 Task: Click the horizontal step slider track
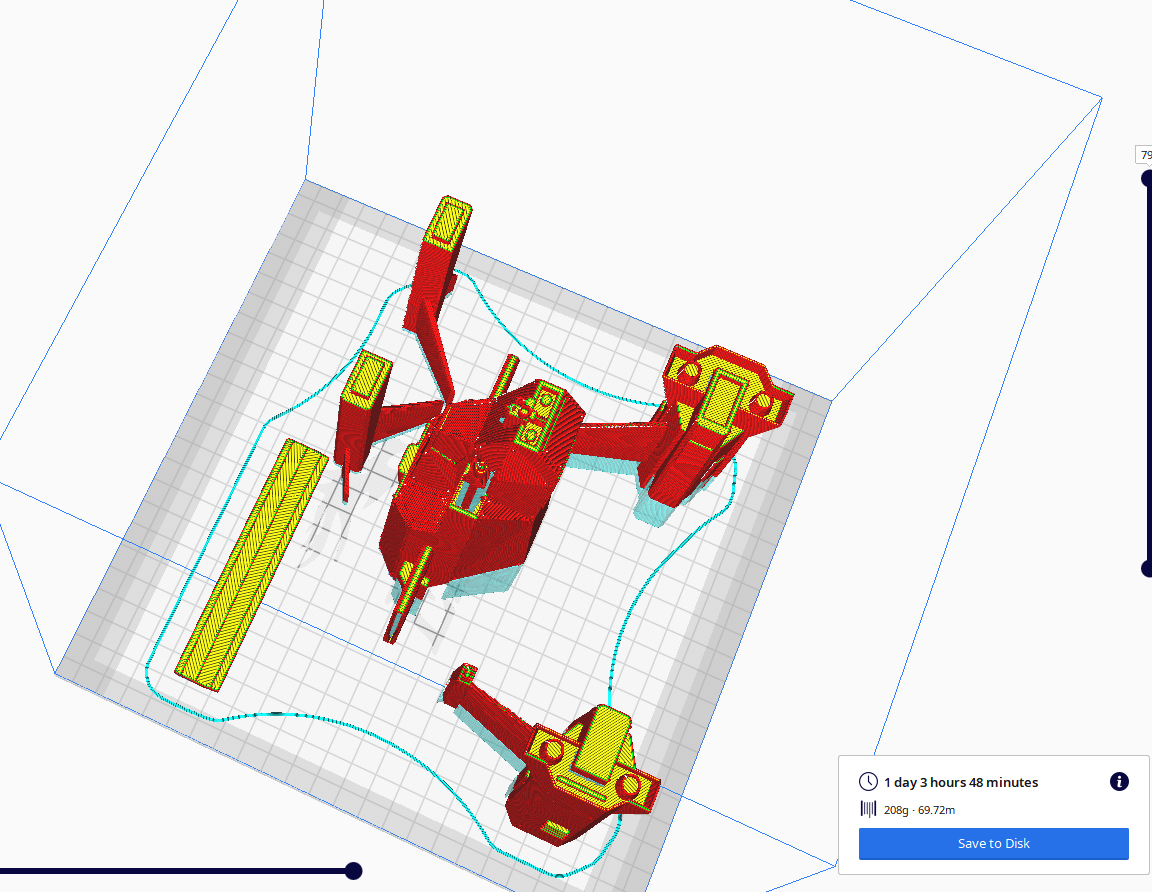[x=180, y=871]
